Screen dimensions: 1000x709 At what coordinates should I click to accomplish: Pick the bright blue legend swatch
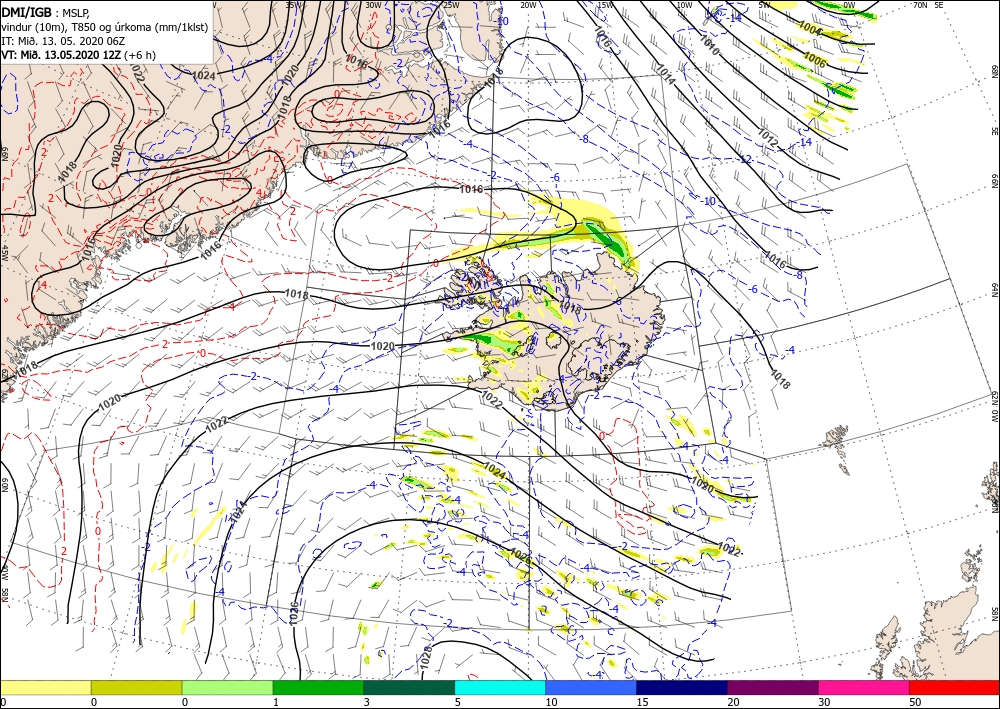[x=591, y=687]
